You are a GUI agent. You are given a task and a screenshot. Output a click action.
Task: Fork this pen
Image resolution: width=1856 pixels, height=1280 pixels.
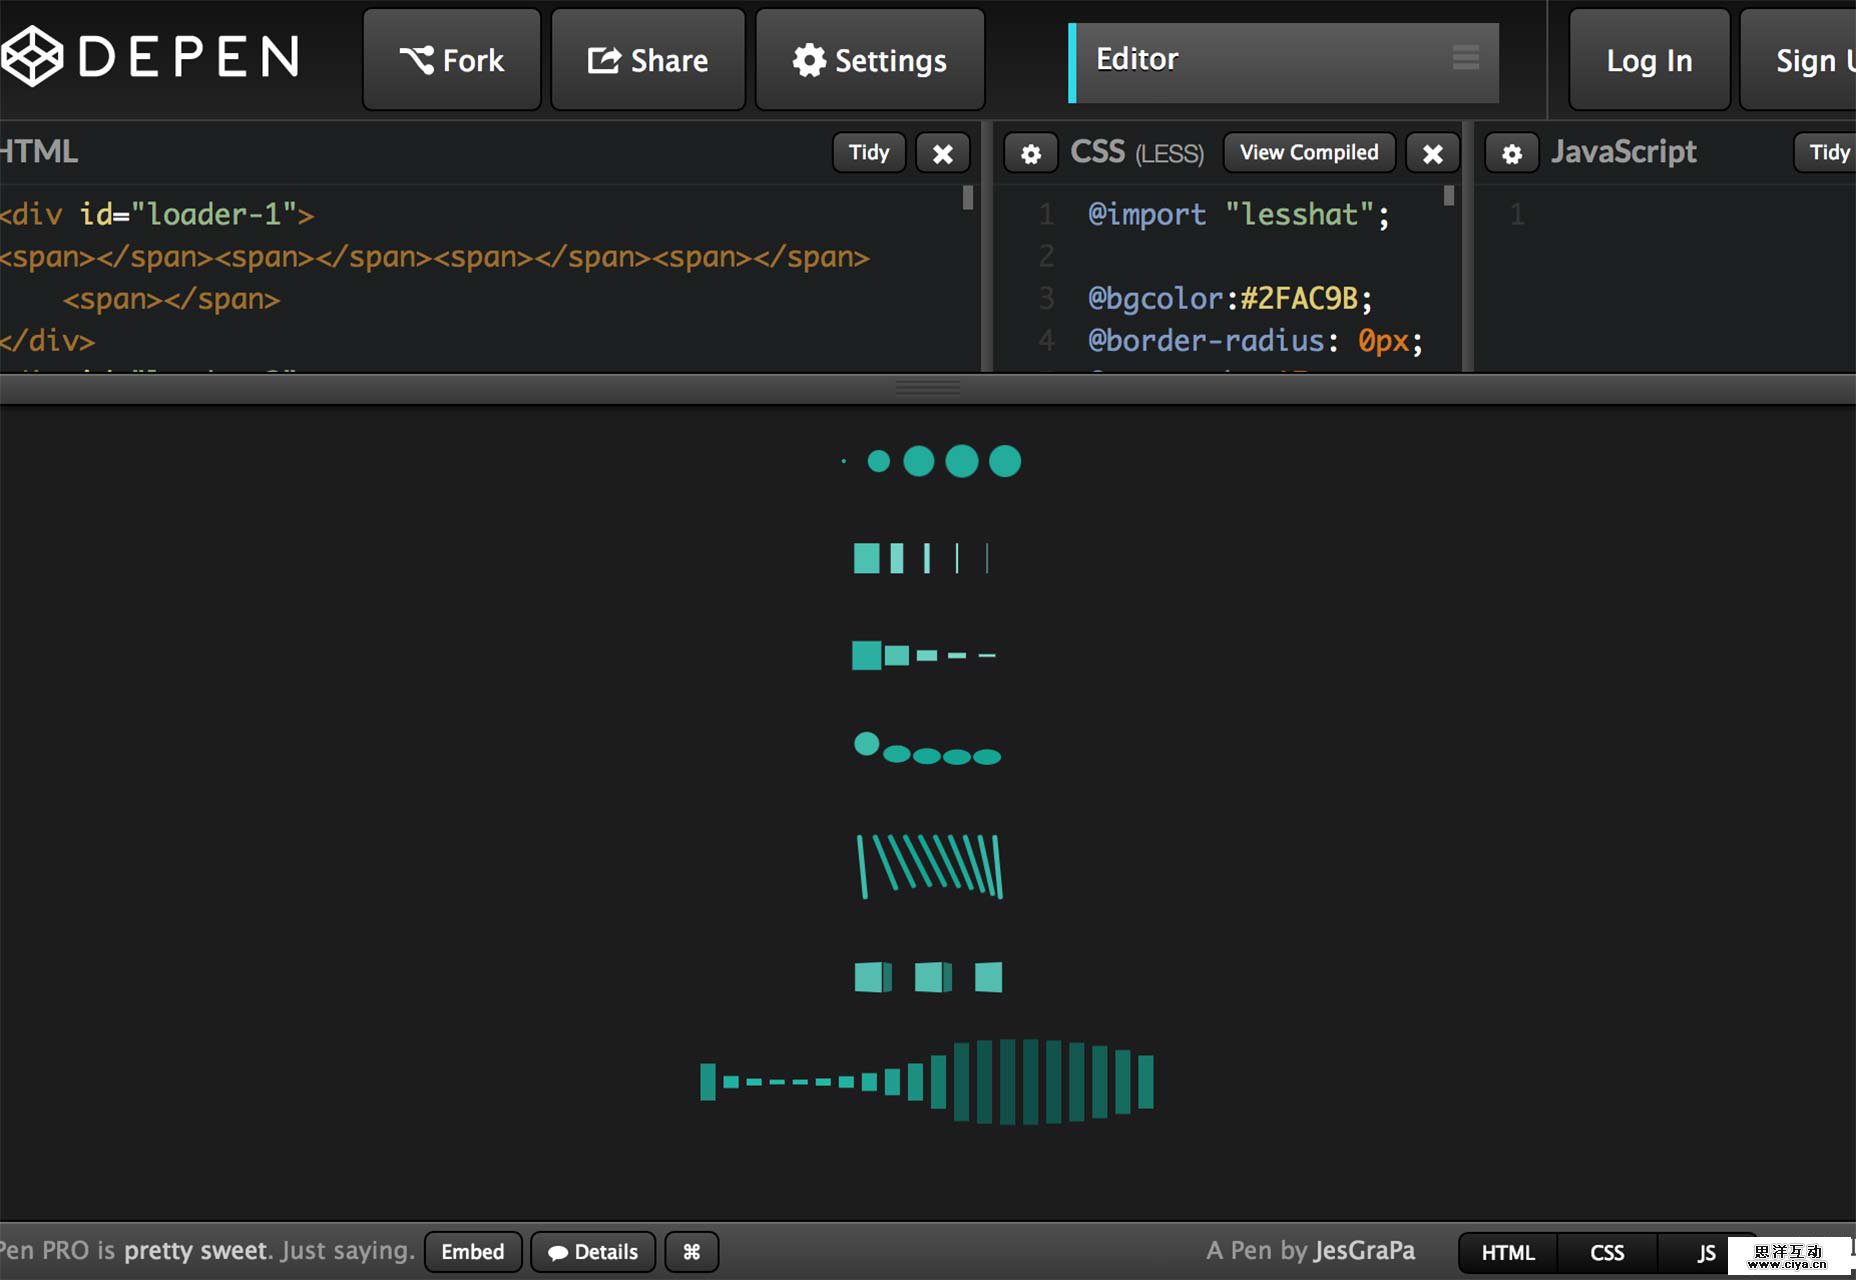pos(452,60)
